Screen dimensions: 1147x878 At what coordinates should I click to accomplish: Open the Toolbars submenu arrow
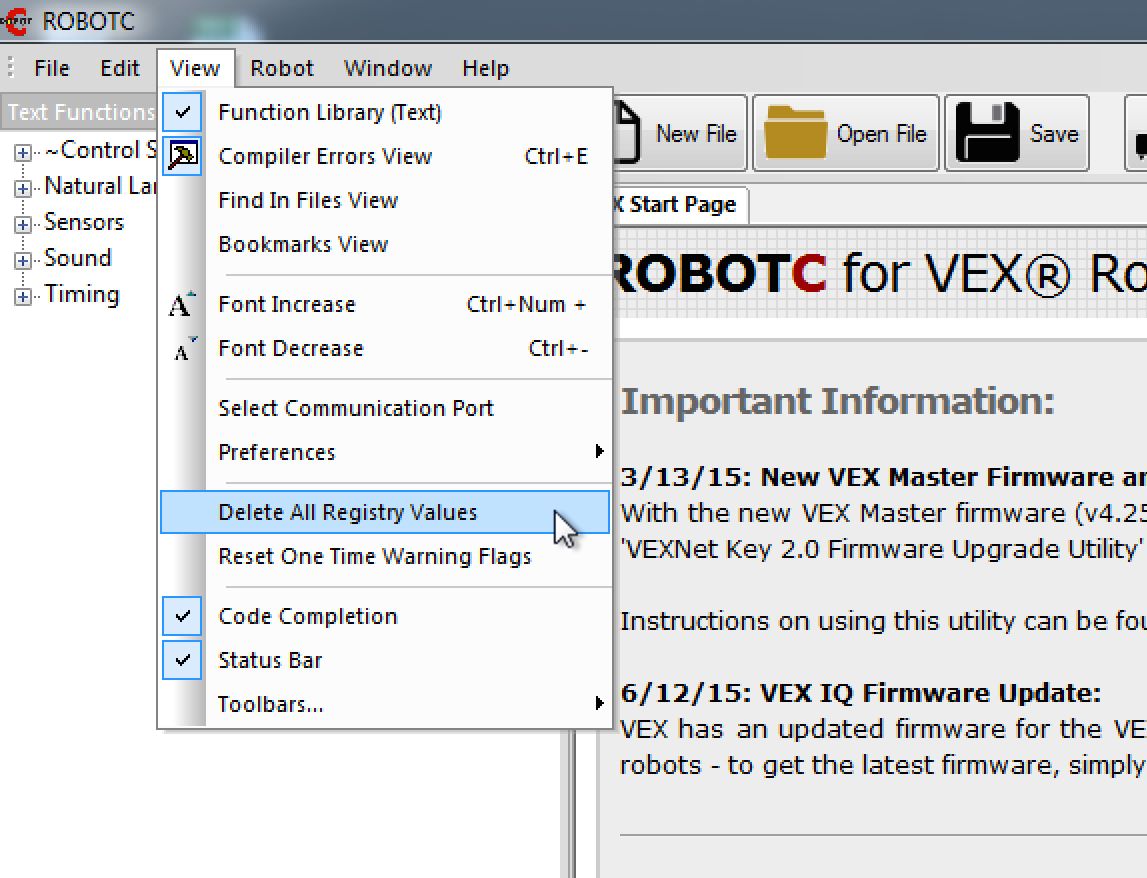click(x=599, y=703)
